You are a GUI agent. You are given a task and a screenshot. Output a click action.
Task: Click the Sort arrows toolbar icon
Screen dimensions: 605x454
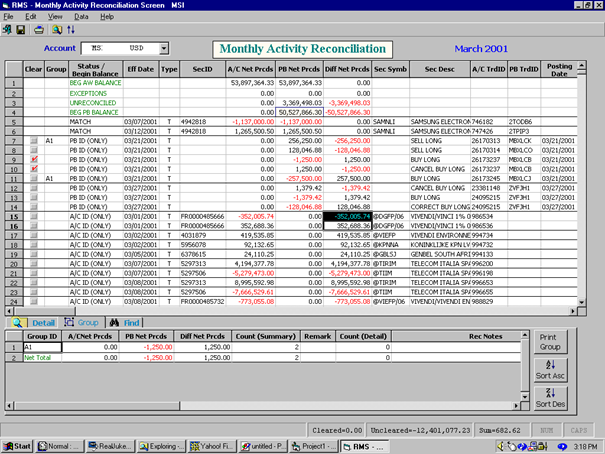point(71,30)
